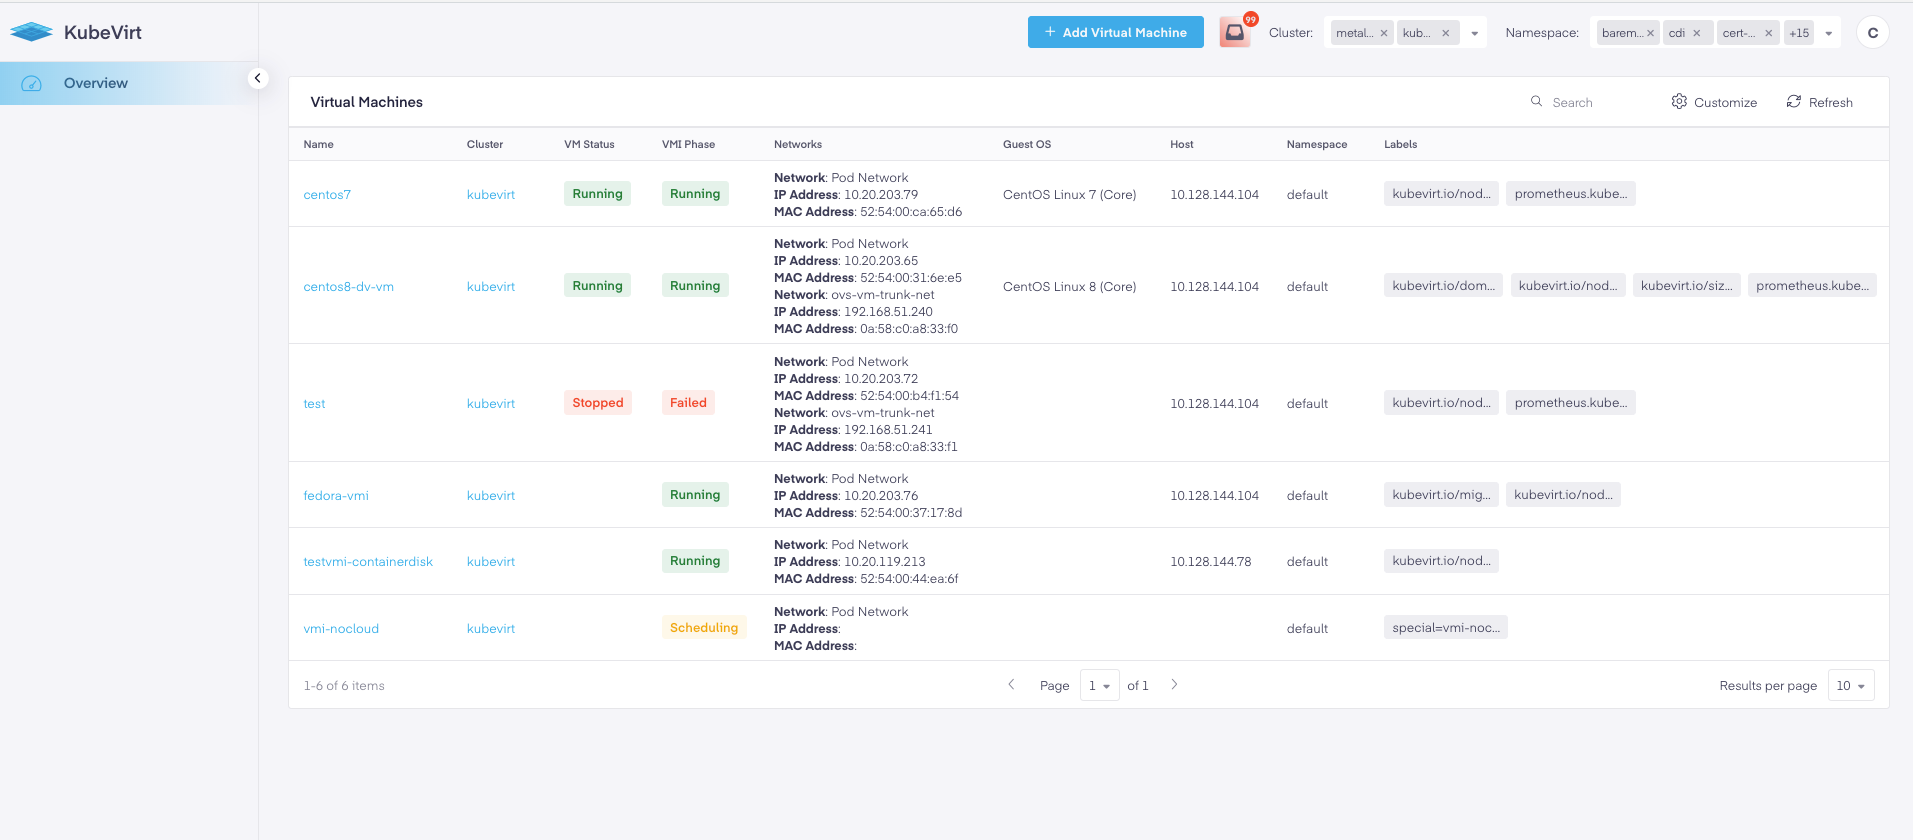Remove the kub cluster filter chip

(1446, 33)
